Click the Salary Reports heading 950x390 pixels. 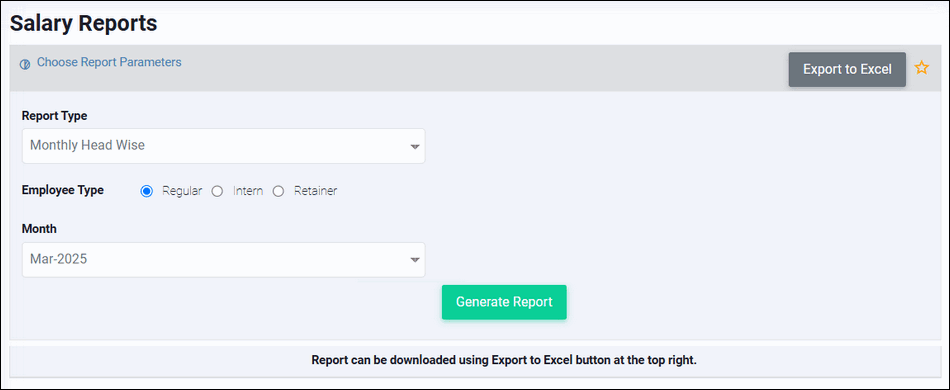(84, 23)
